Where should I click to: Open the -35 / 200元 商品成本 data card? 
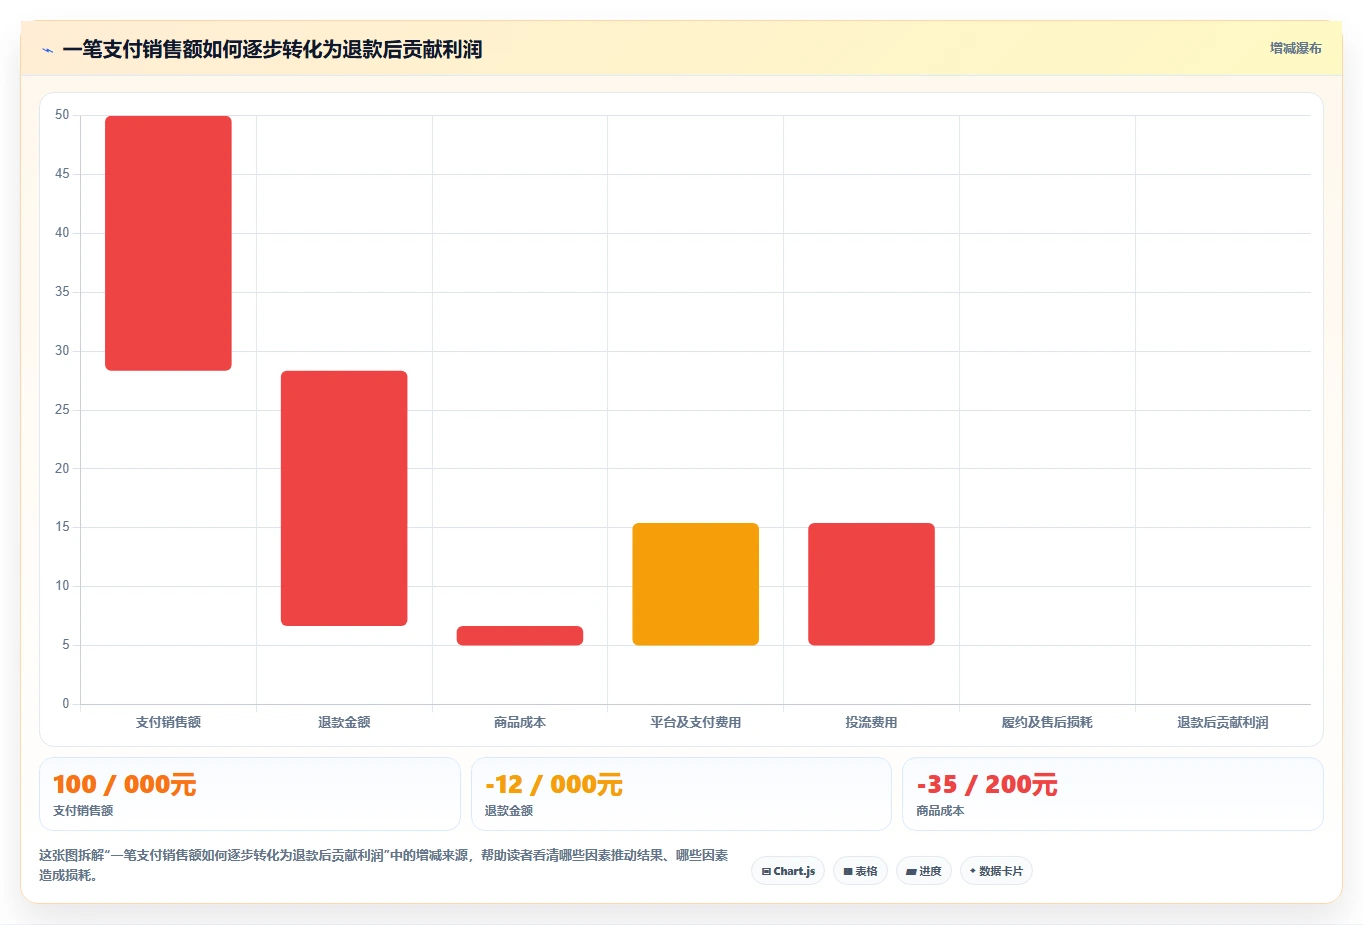(1113, 794)
